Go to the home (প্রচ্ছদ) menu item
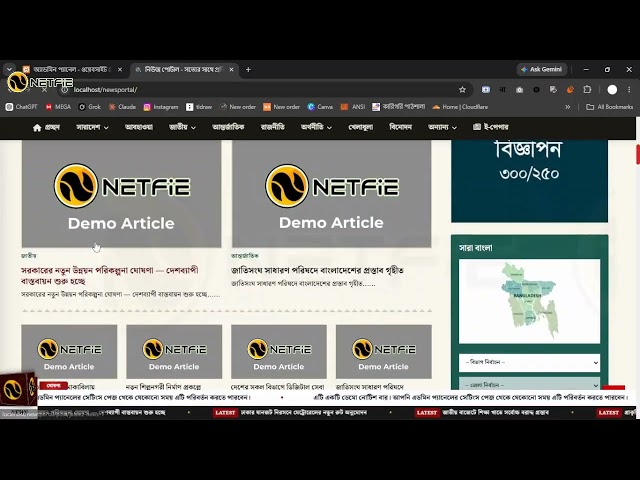The width and height of the screenshot is (640, 480). 46,127
